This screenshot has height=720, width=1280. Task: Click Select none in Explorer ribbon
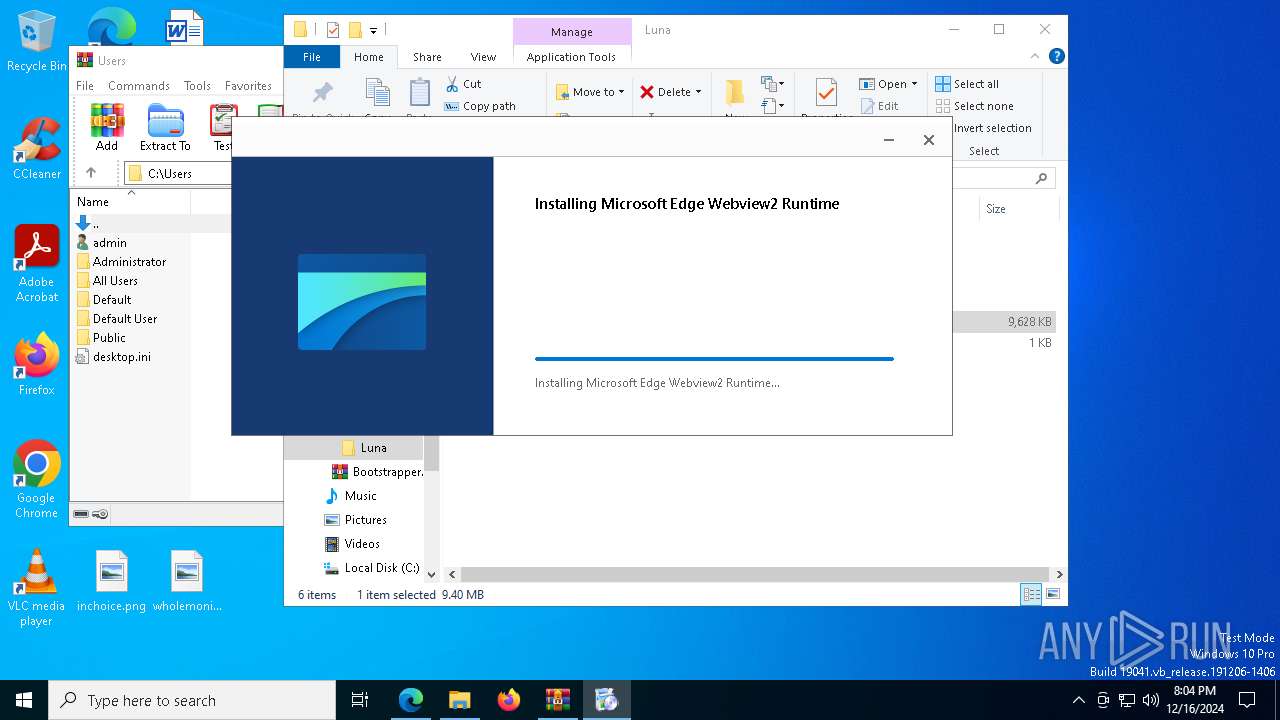point(975,106)
